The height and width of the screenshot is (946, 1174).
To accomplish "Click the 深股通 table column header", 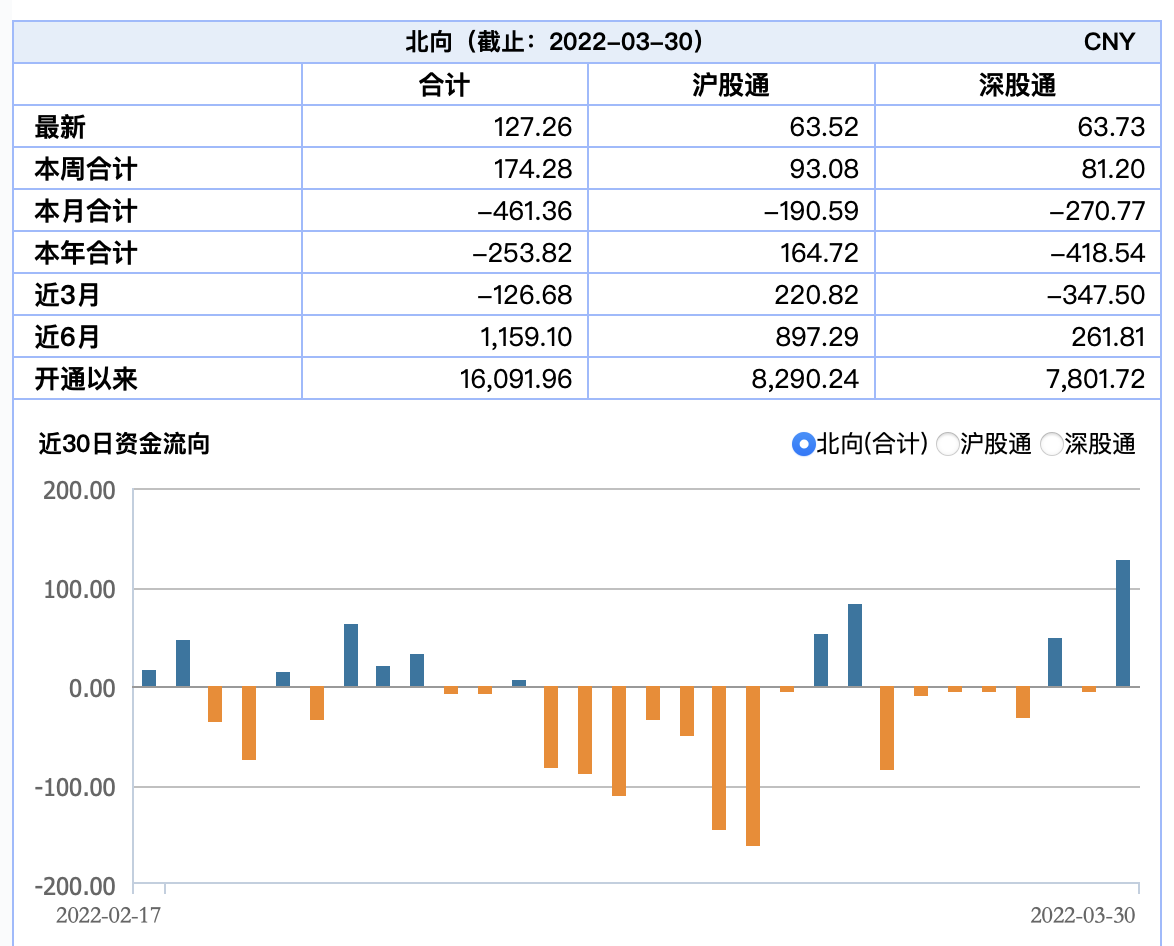I will (x=1017, y=85).
